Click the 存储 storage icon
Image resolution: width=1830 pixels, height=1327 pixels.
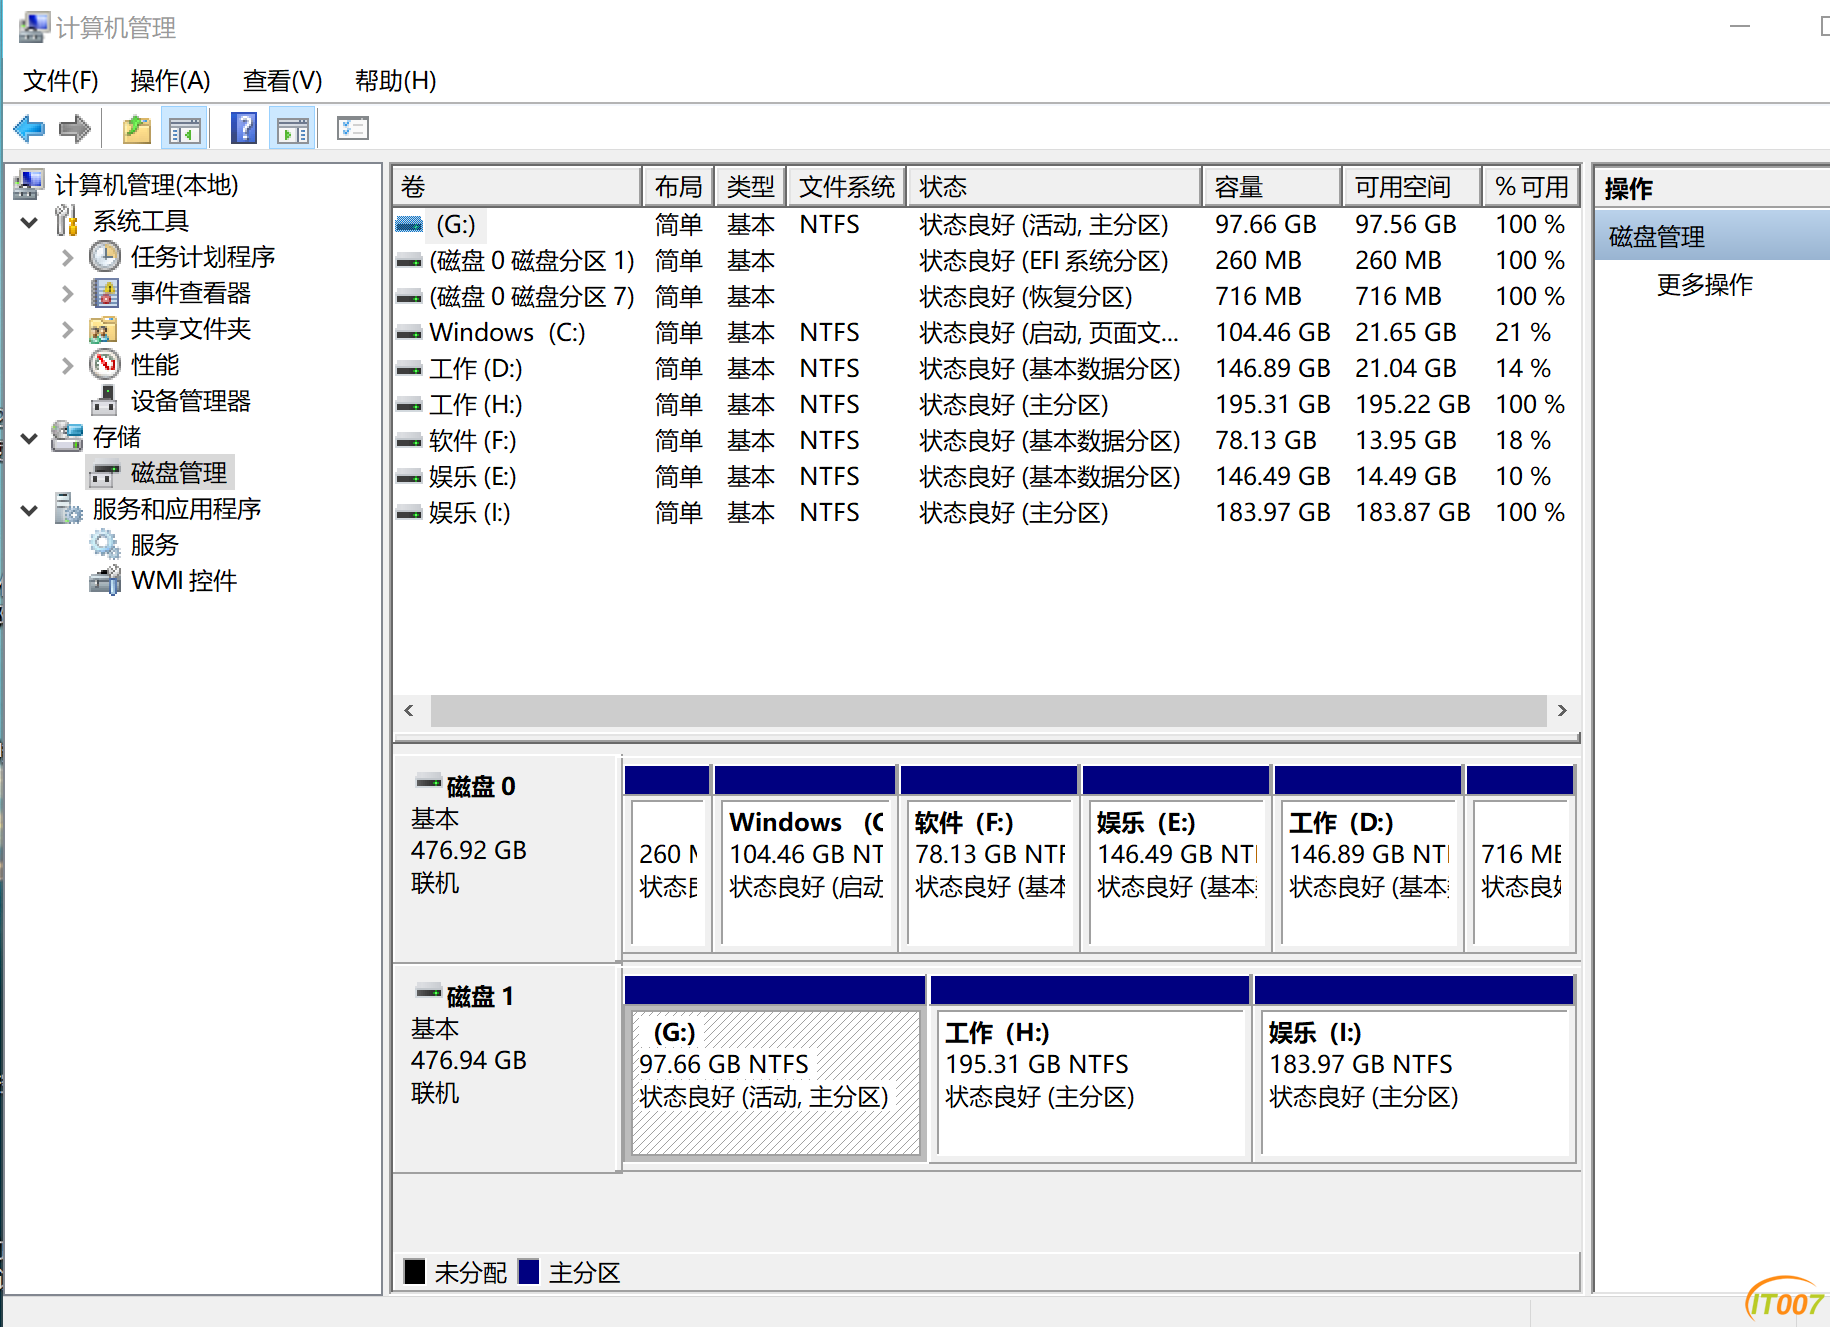[x=67, y=436]
